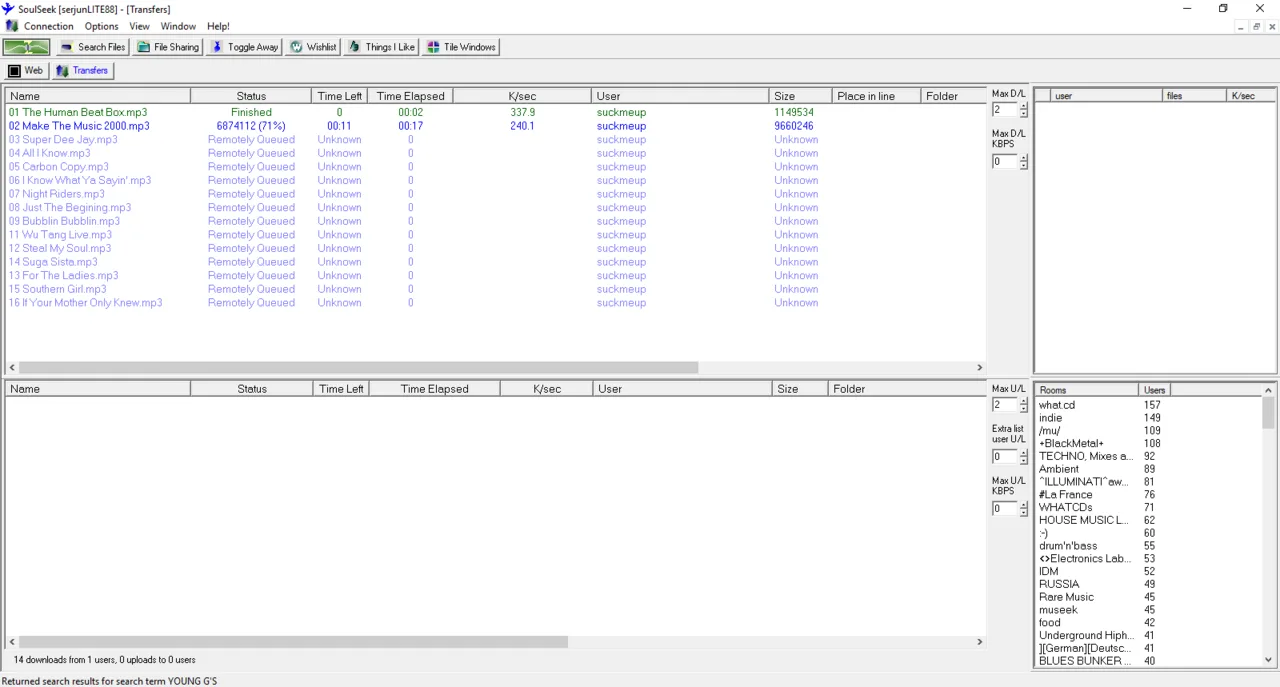
Task: Select the indie room in the list
Action: tap(1050, 418)
